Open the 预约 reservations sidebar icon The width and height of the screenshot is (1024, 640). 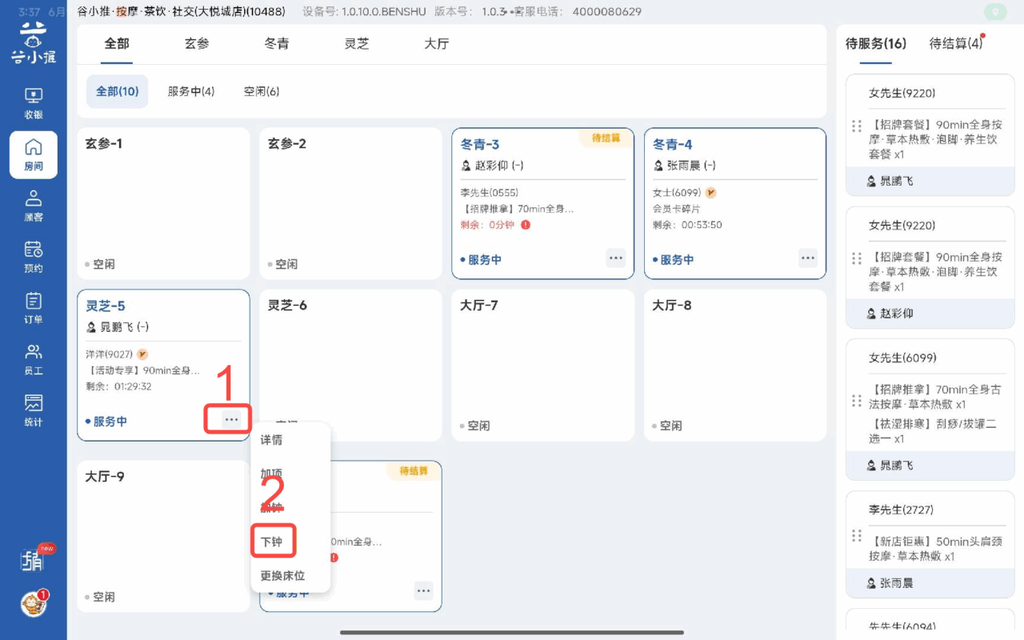pyautogui.click(x=33, y=257)
